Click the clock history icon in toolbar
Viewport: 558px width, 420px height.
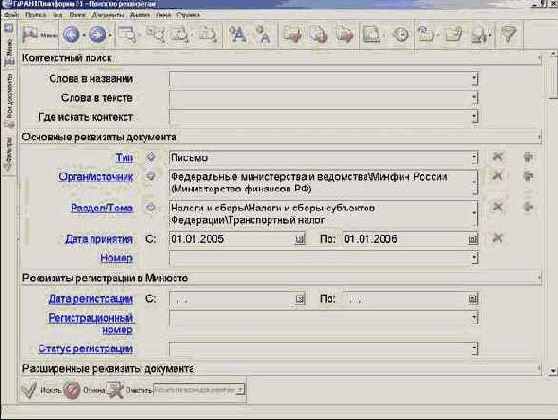click(x=401, y=35)
